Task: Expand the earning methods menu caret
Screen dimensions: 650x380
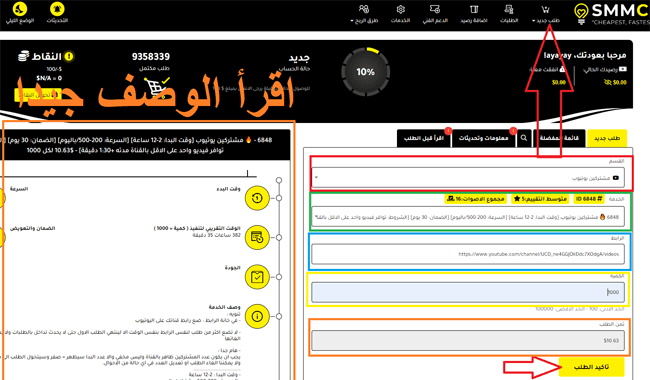Action: coord(352,21)
